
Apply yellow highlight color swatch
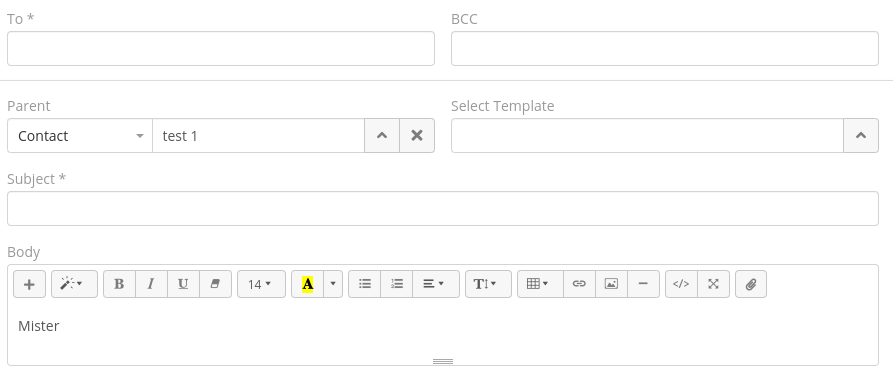click(x=308, y=284)
